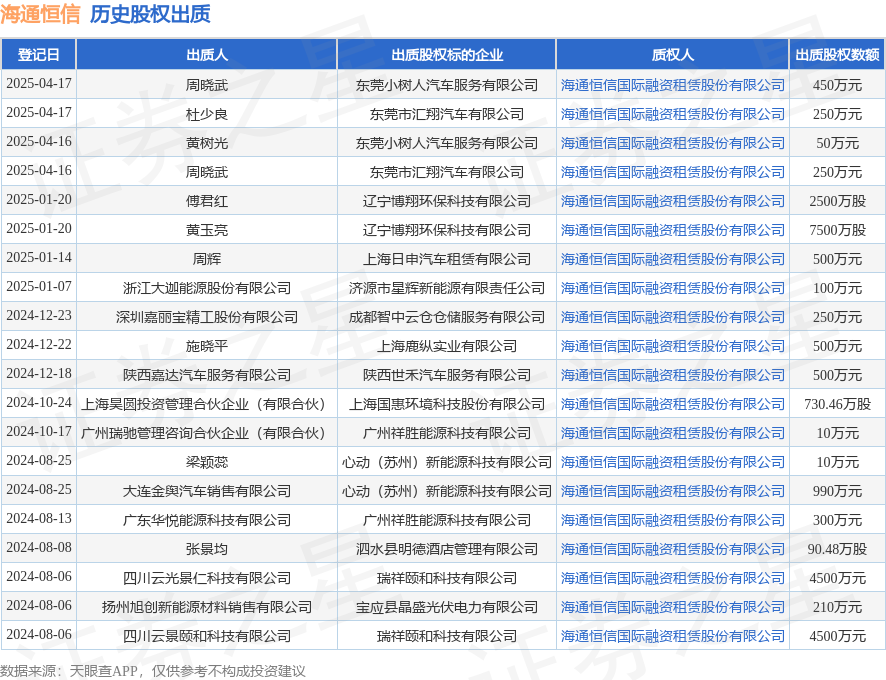Select 广州瑞驰管理咨询合伙企业 cell

207,434
